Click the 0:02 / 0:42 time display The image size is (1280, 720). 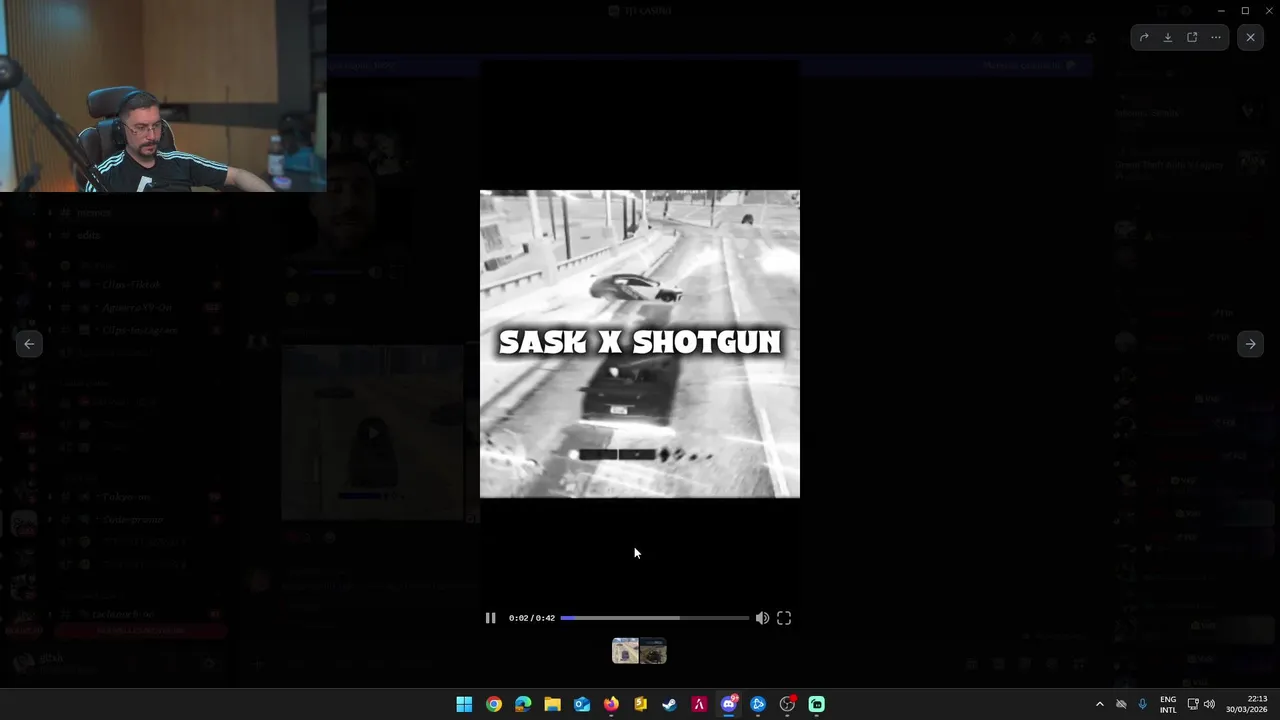point(531,618)
